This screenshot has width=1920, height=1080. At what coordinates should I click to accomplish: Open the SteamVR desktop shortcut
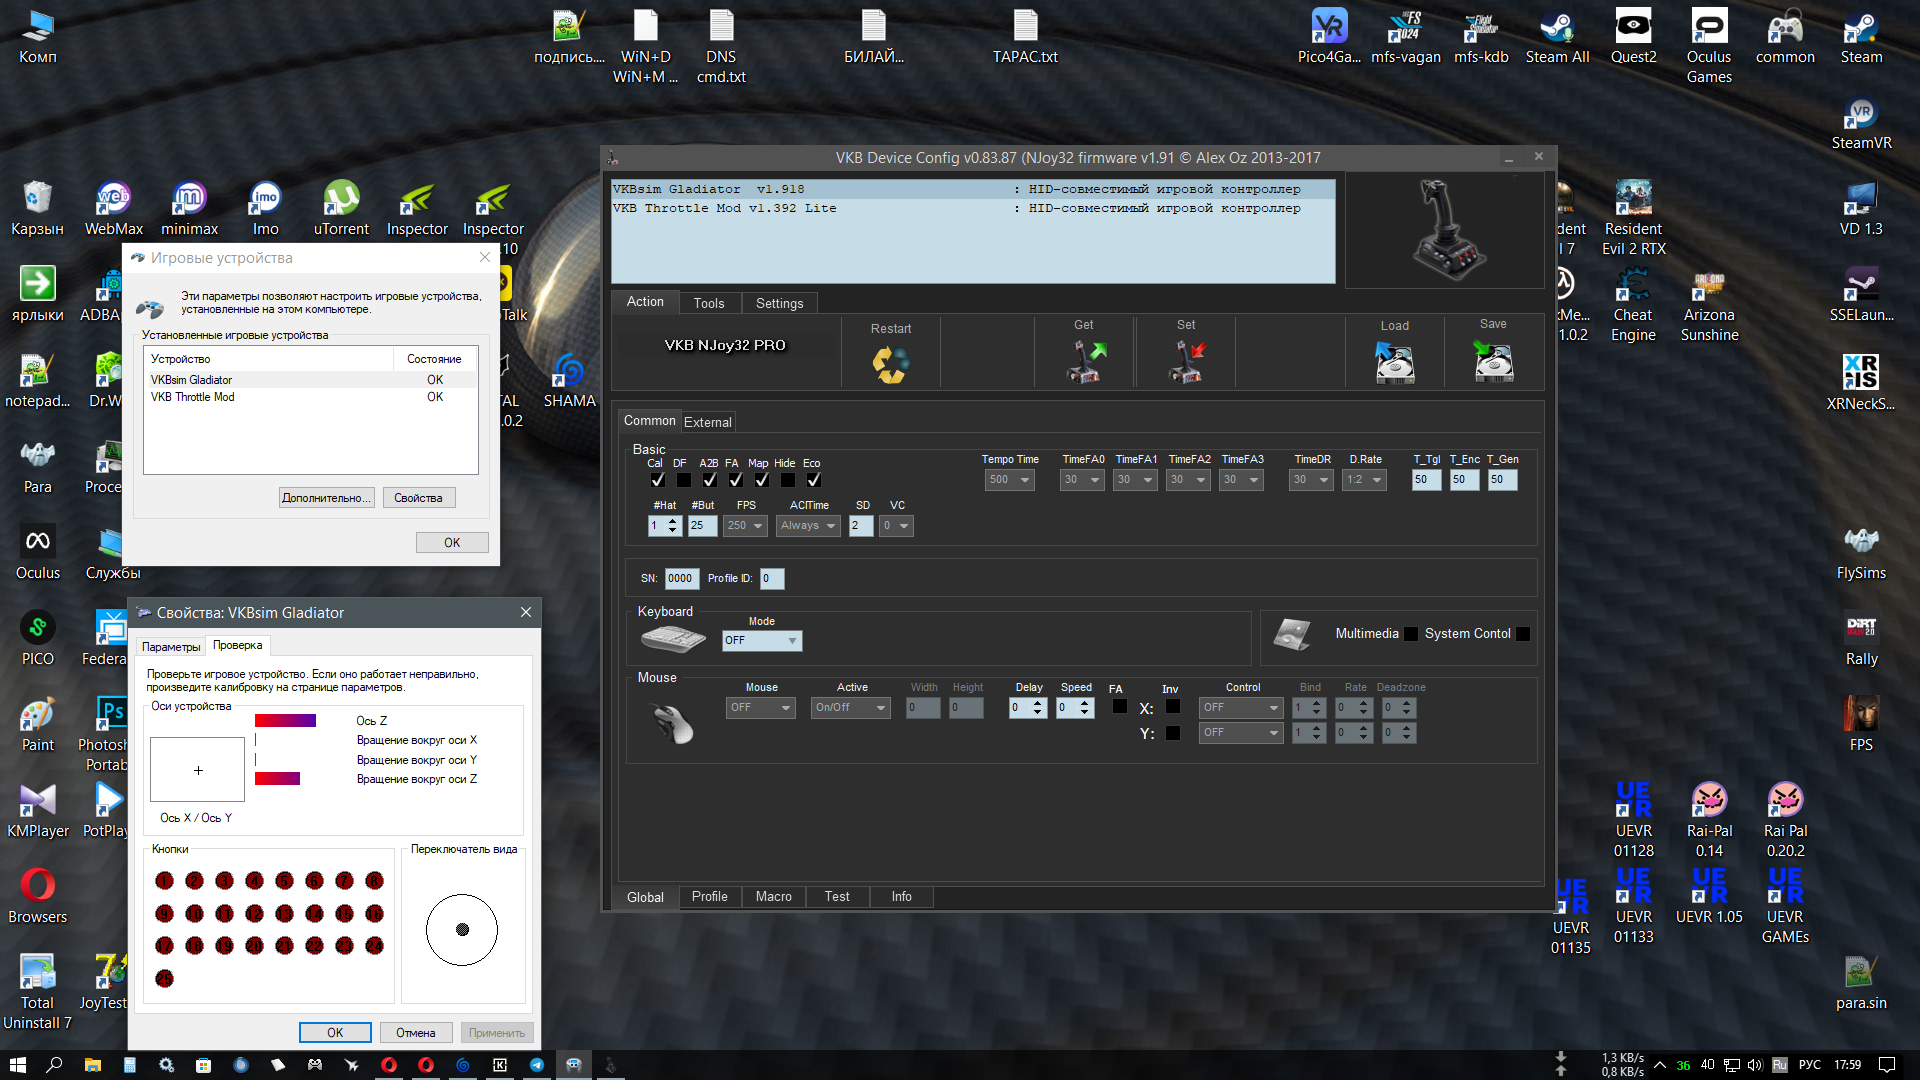click(x=1861, y=124)
